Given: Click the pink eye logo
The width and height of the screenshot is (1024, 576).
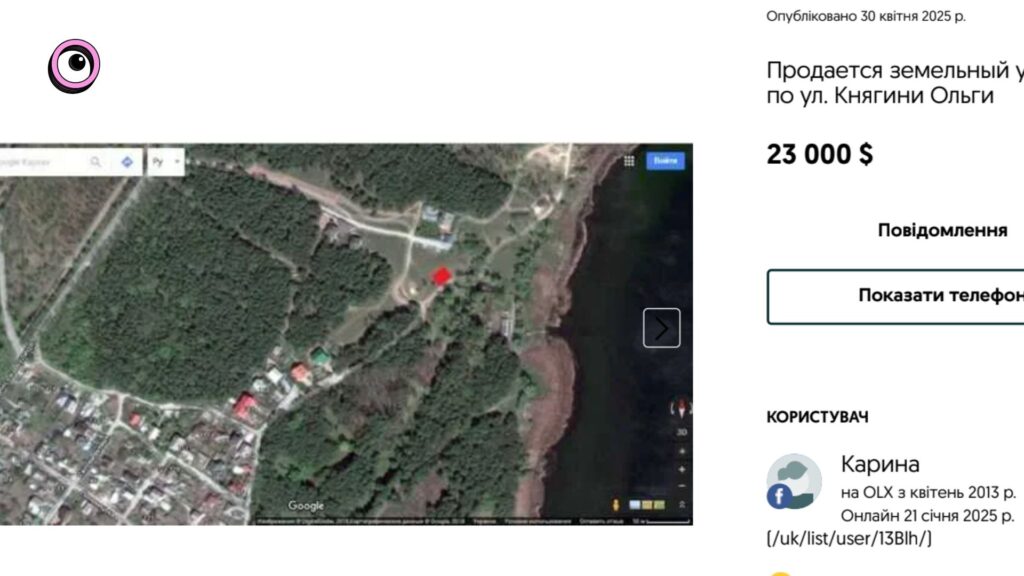Looking at the screenshot, I should 74,66.
